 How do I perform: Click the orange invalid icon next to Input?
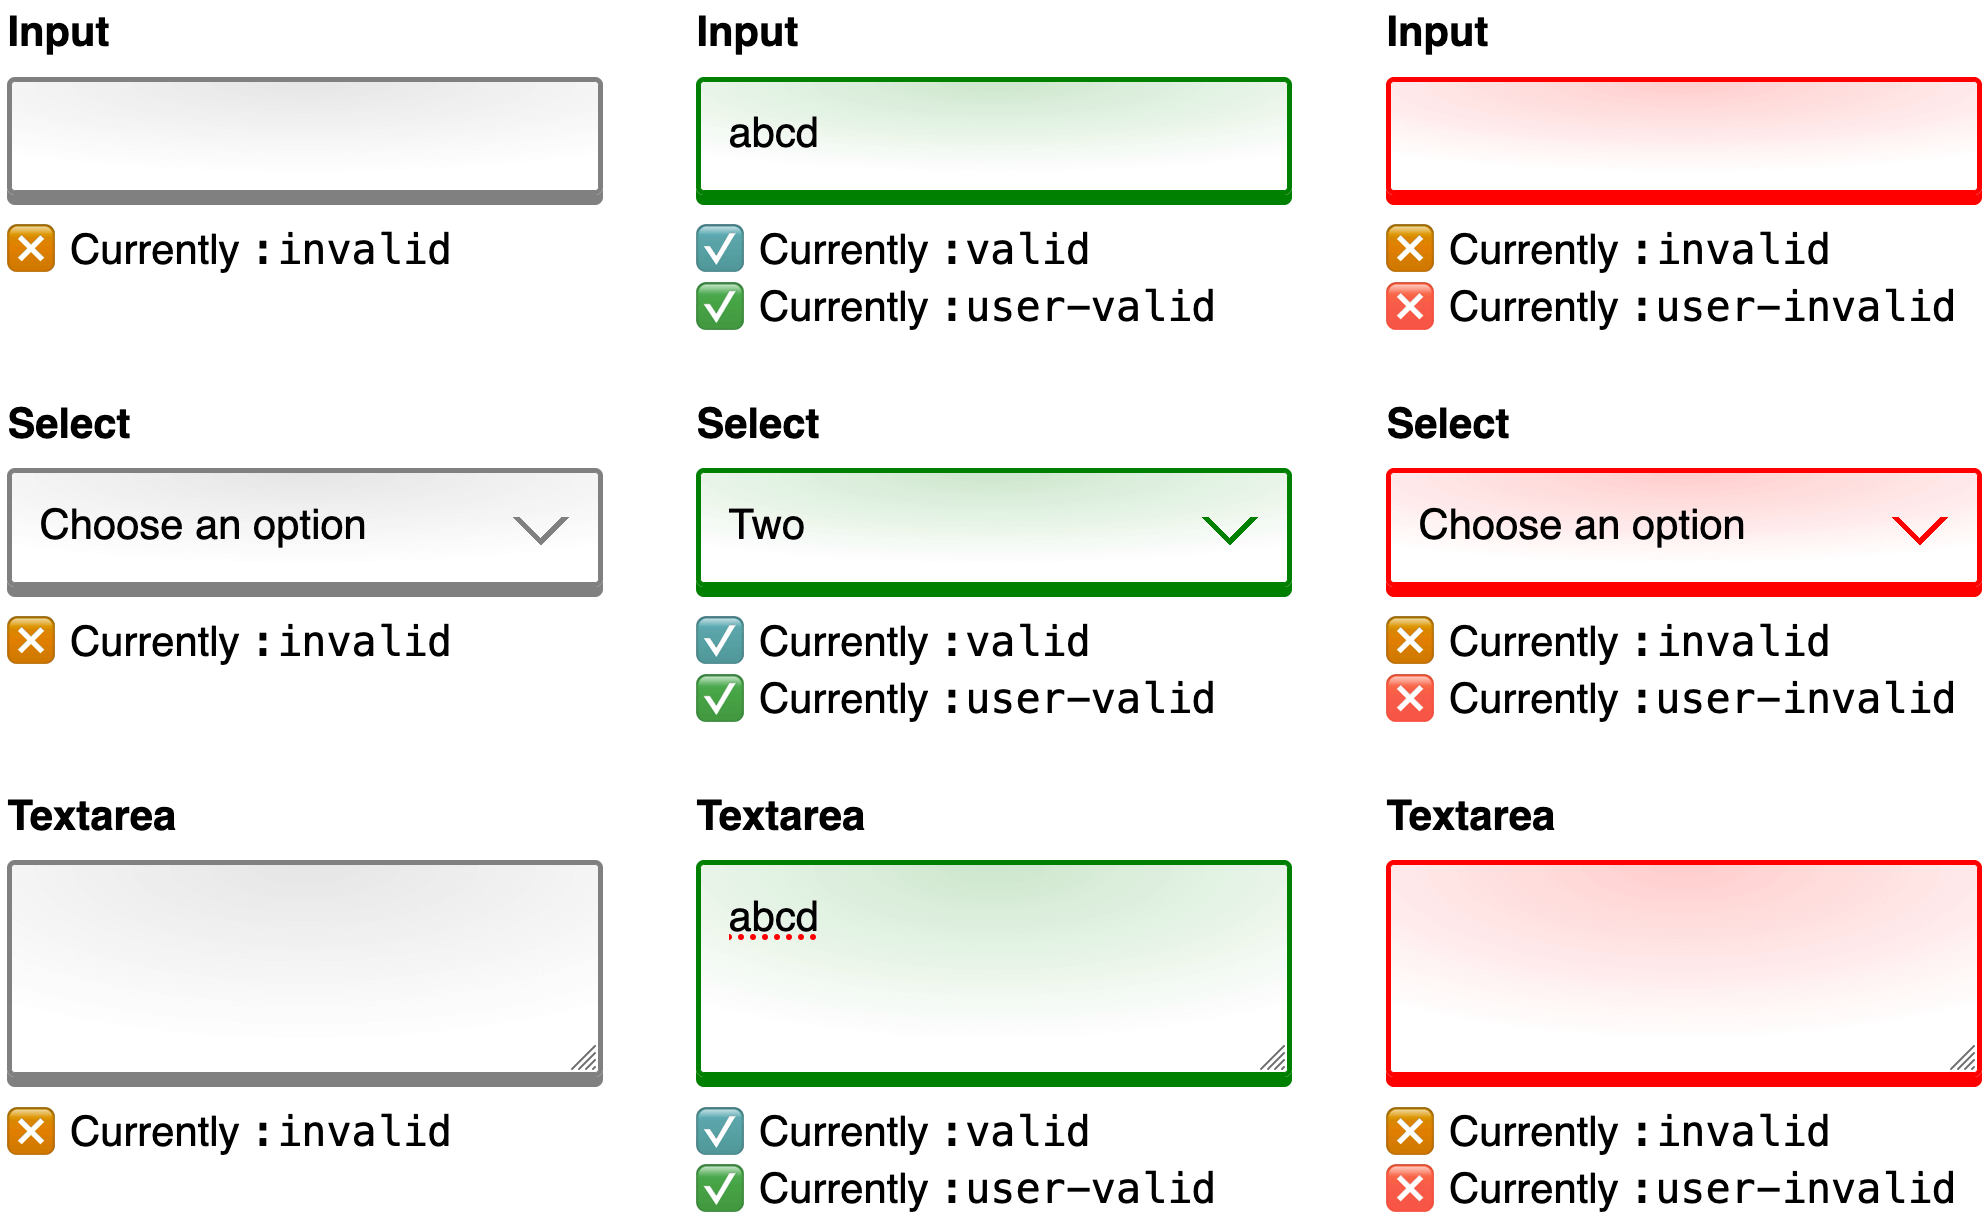(28, 254)
